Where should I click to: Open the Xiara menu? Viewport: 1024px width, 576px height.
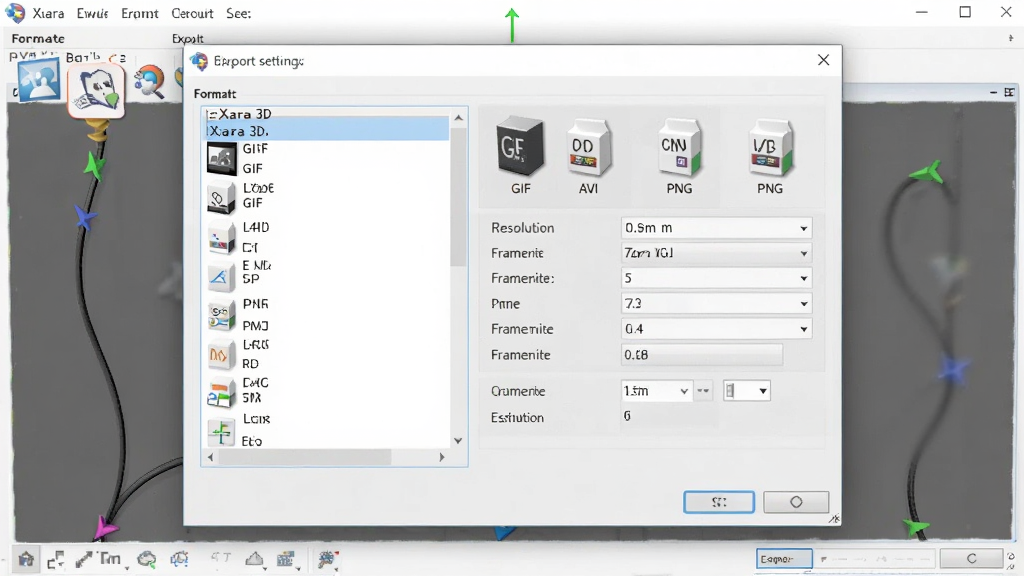[48, 13]
